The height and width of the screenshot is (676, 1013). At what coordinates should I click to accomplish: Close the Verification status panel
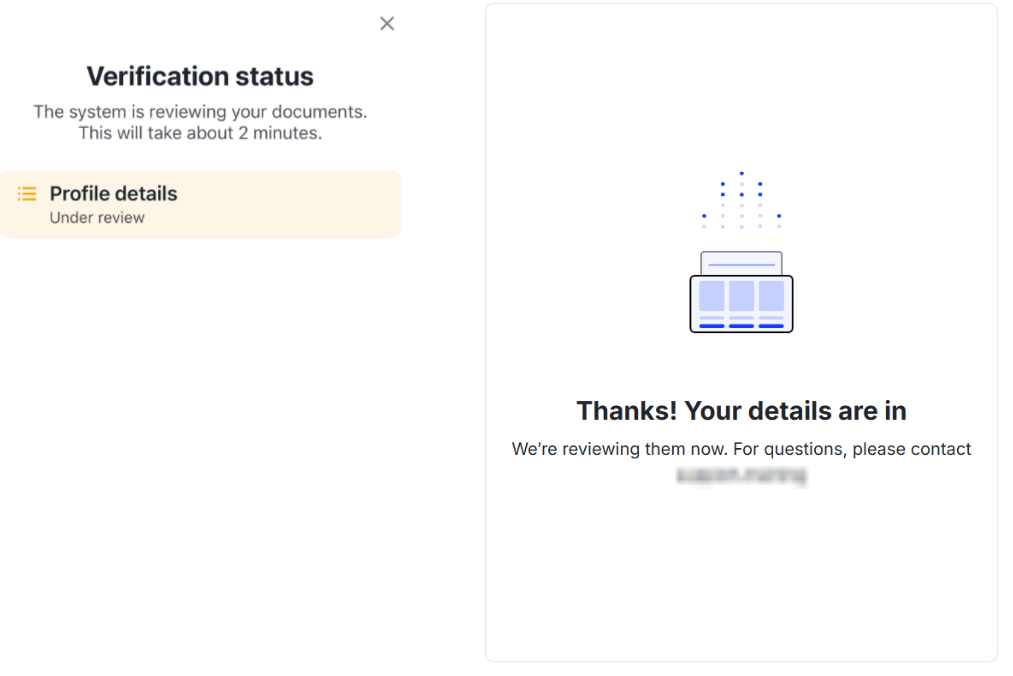(387, 24)
